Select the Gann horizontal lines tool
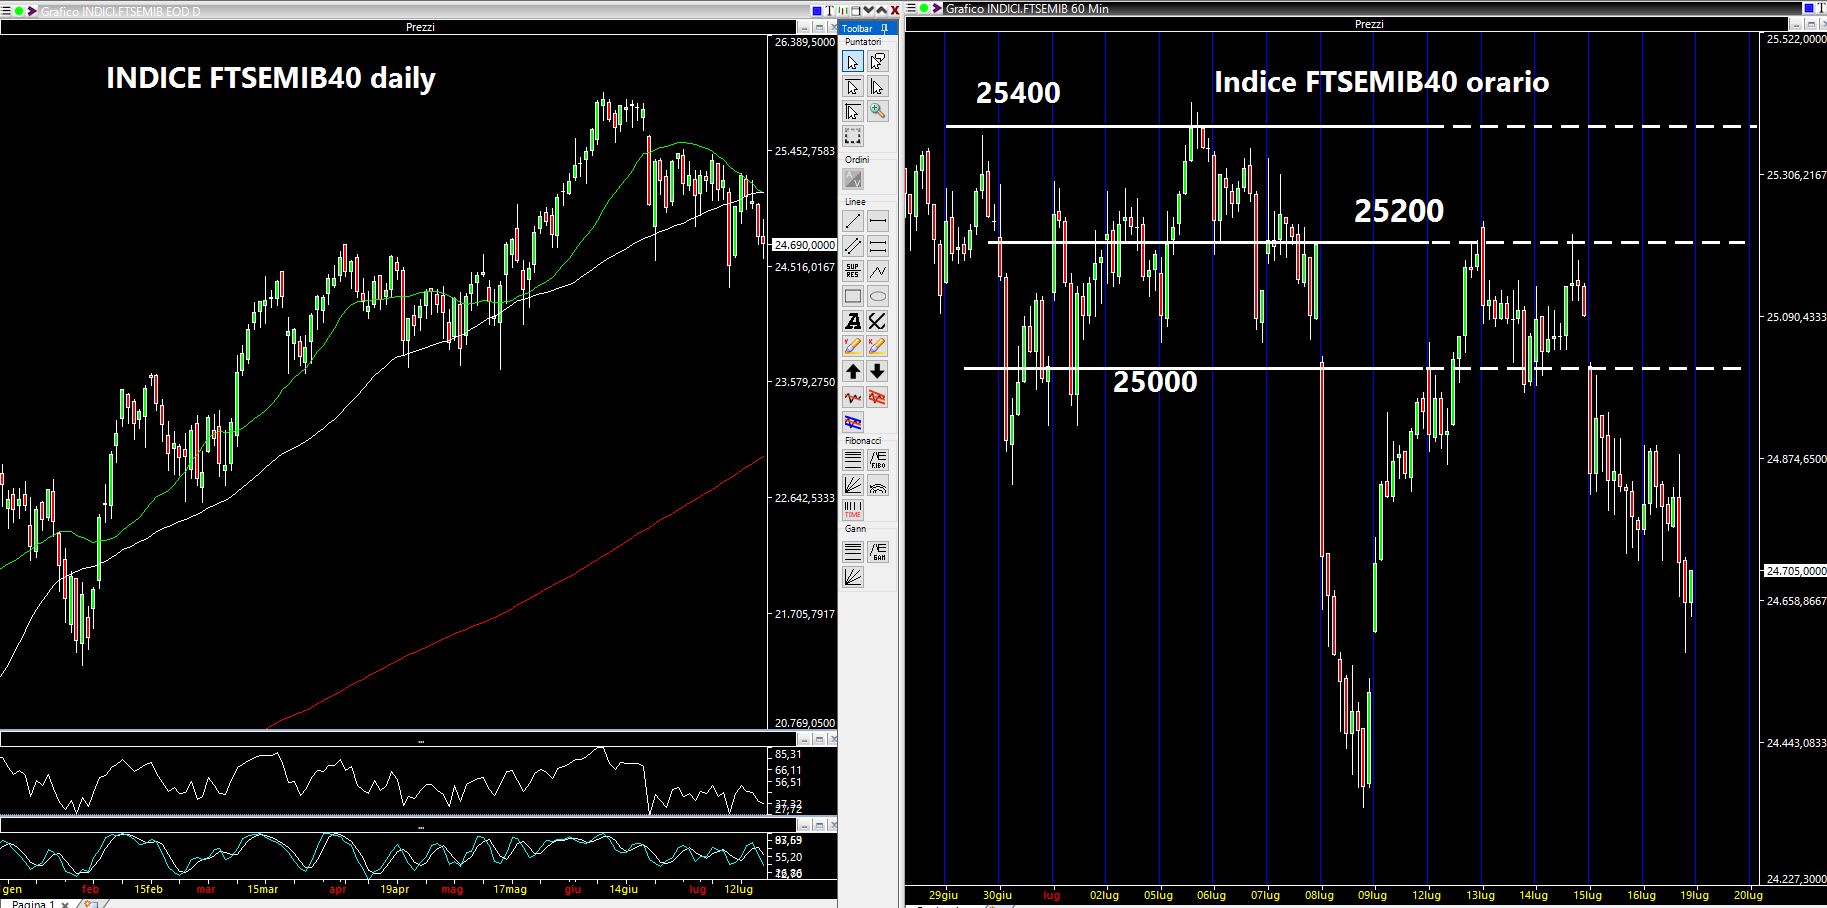The image size is (1827, 908). 853,551
